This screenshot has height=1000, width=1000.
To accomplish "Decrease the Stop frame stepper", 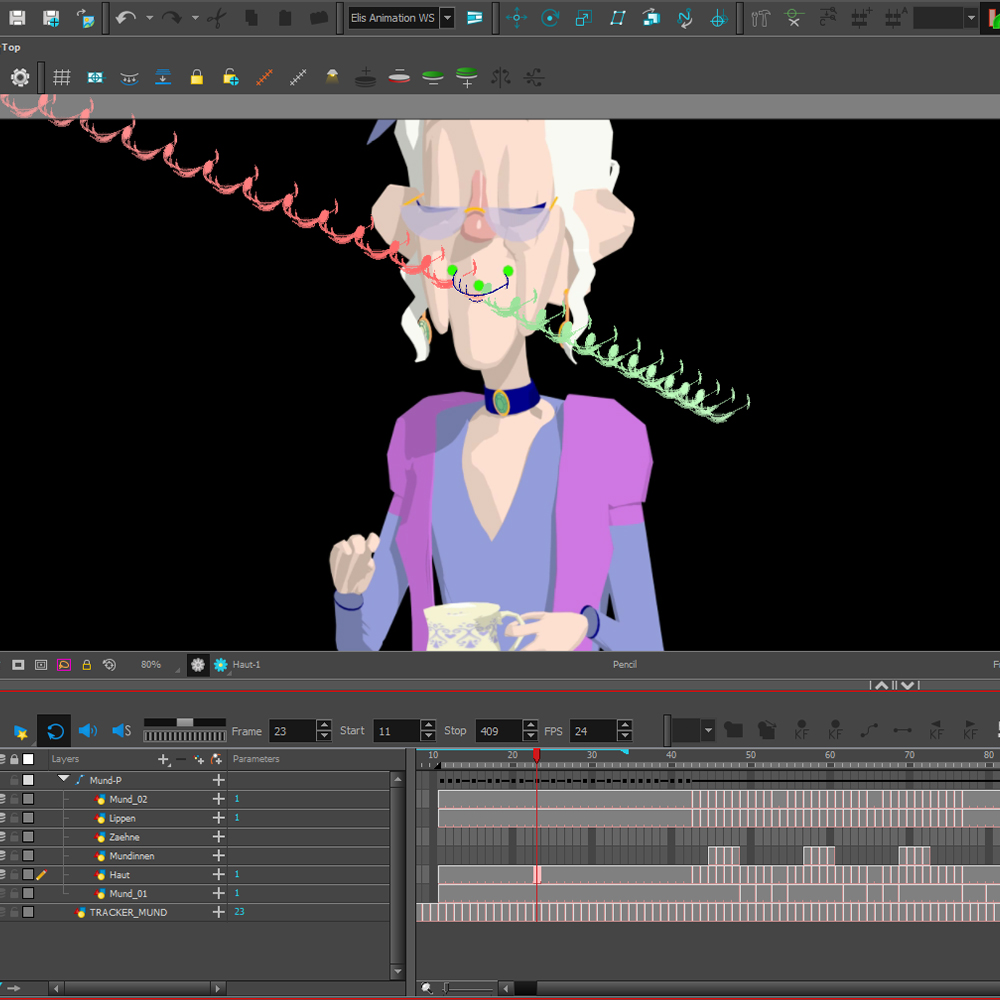I will tap(530, 737).
